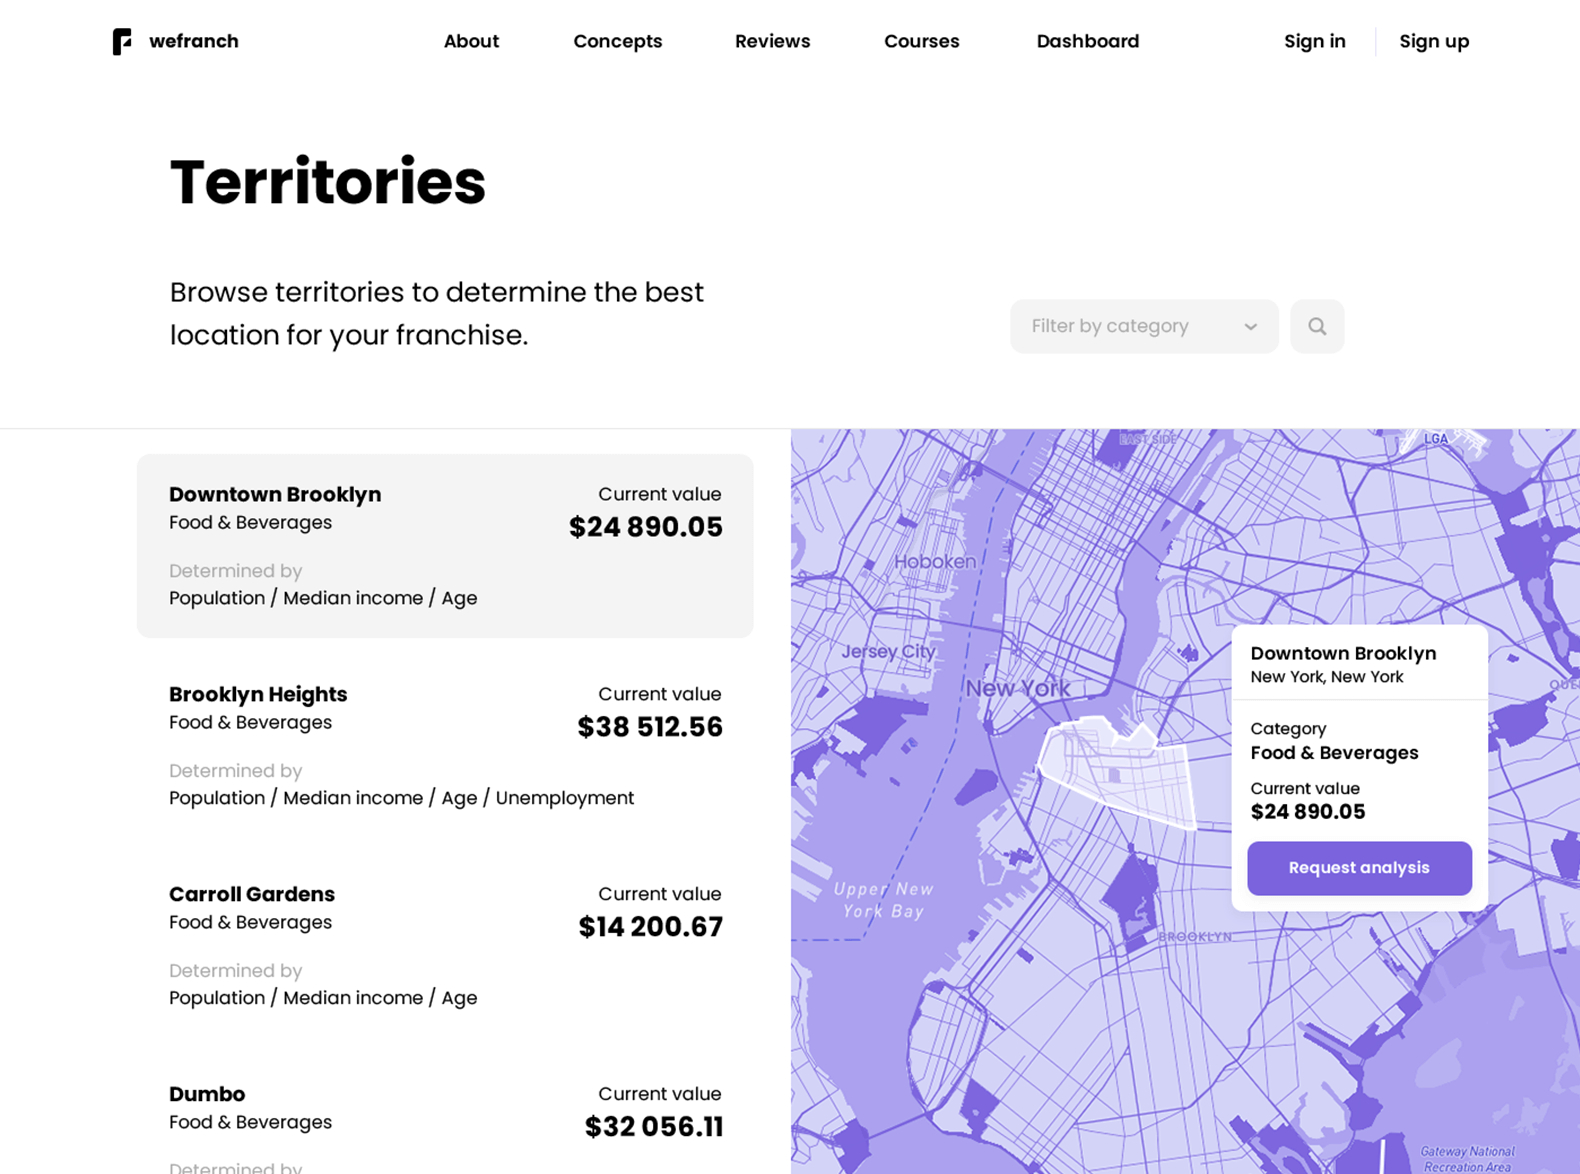The image size is (1580, 1174).
Task: Select the Brooklyn Heights territory listing
Action: coord(445,745)
